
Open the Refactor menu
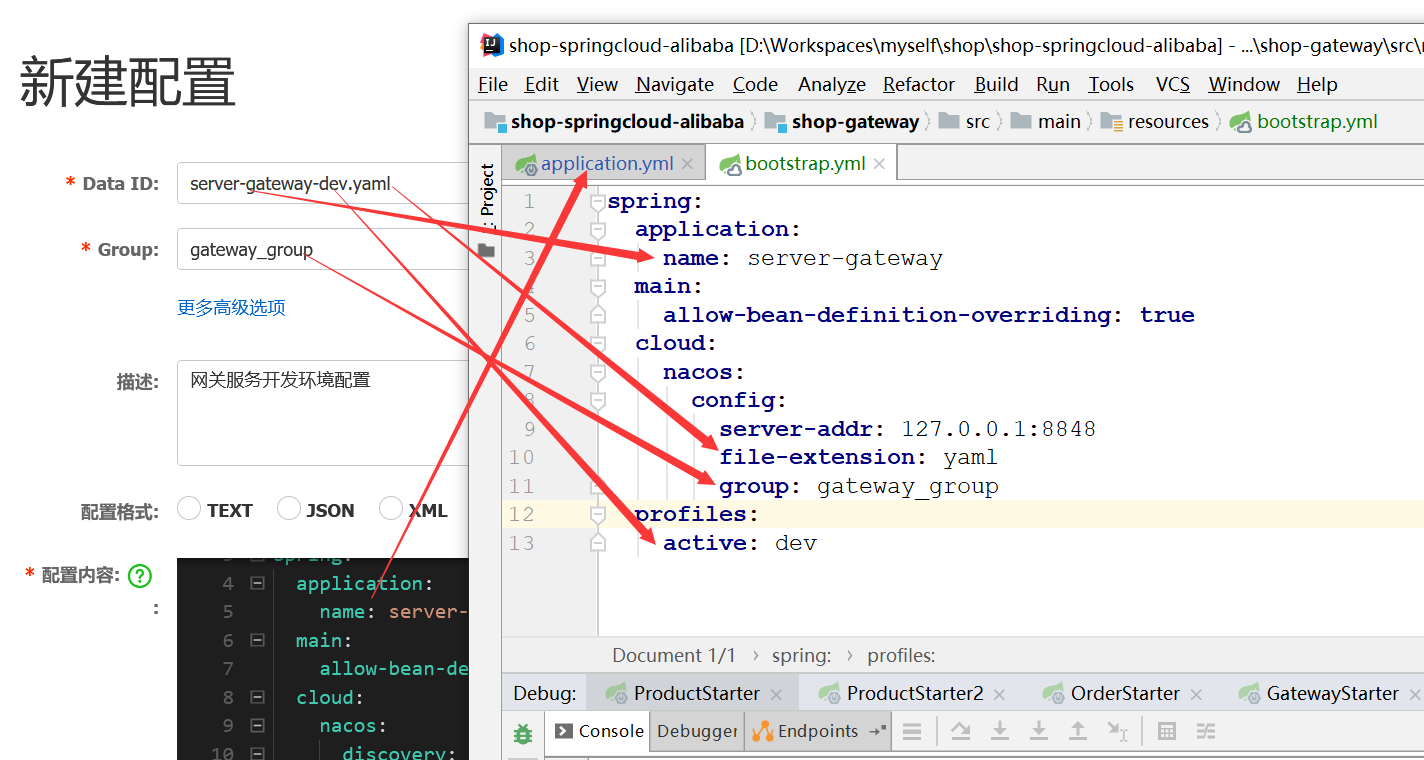click(x=918, y=85)
